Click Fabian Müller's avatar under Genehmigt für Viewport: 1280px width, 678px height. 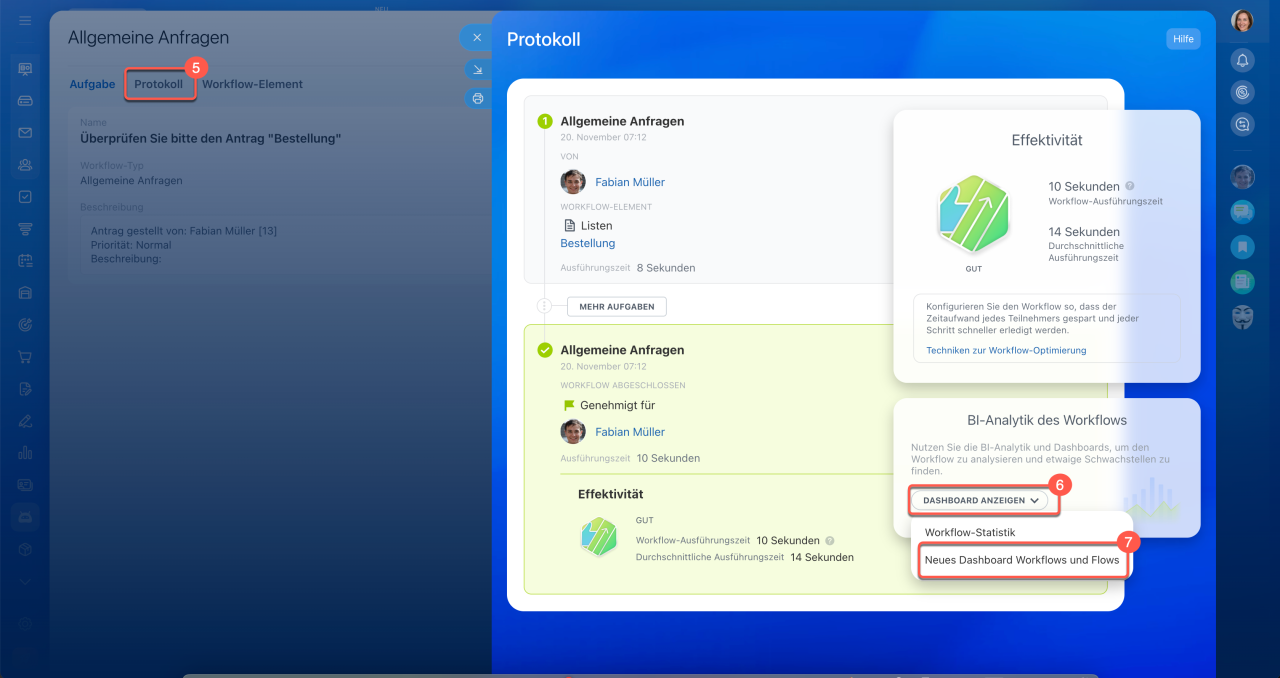pos(573,432)
